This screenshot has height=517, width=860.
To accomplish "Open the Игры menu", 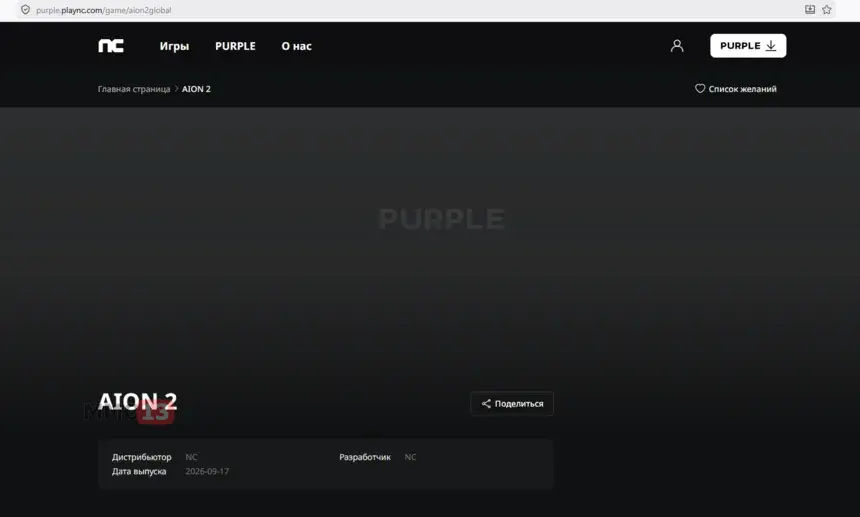I will 174,46.
